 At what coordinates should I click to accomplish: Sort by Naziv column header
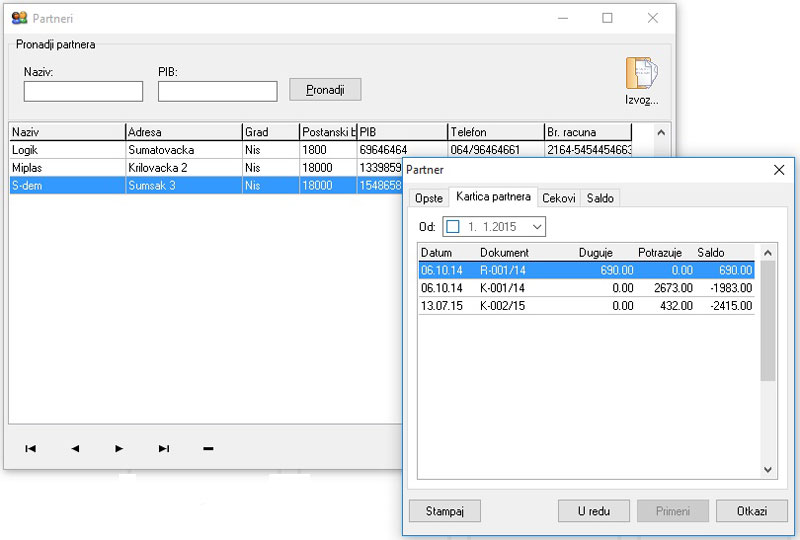pyautogui.click(x=67, y=132)
